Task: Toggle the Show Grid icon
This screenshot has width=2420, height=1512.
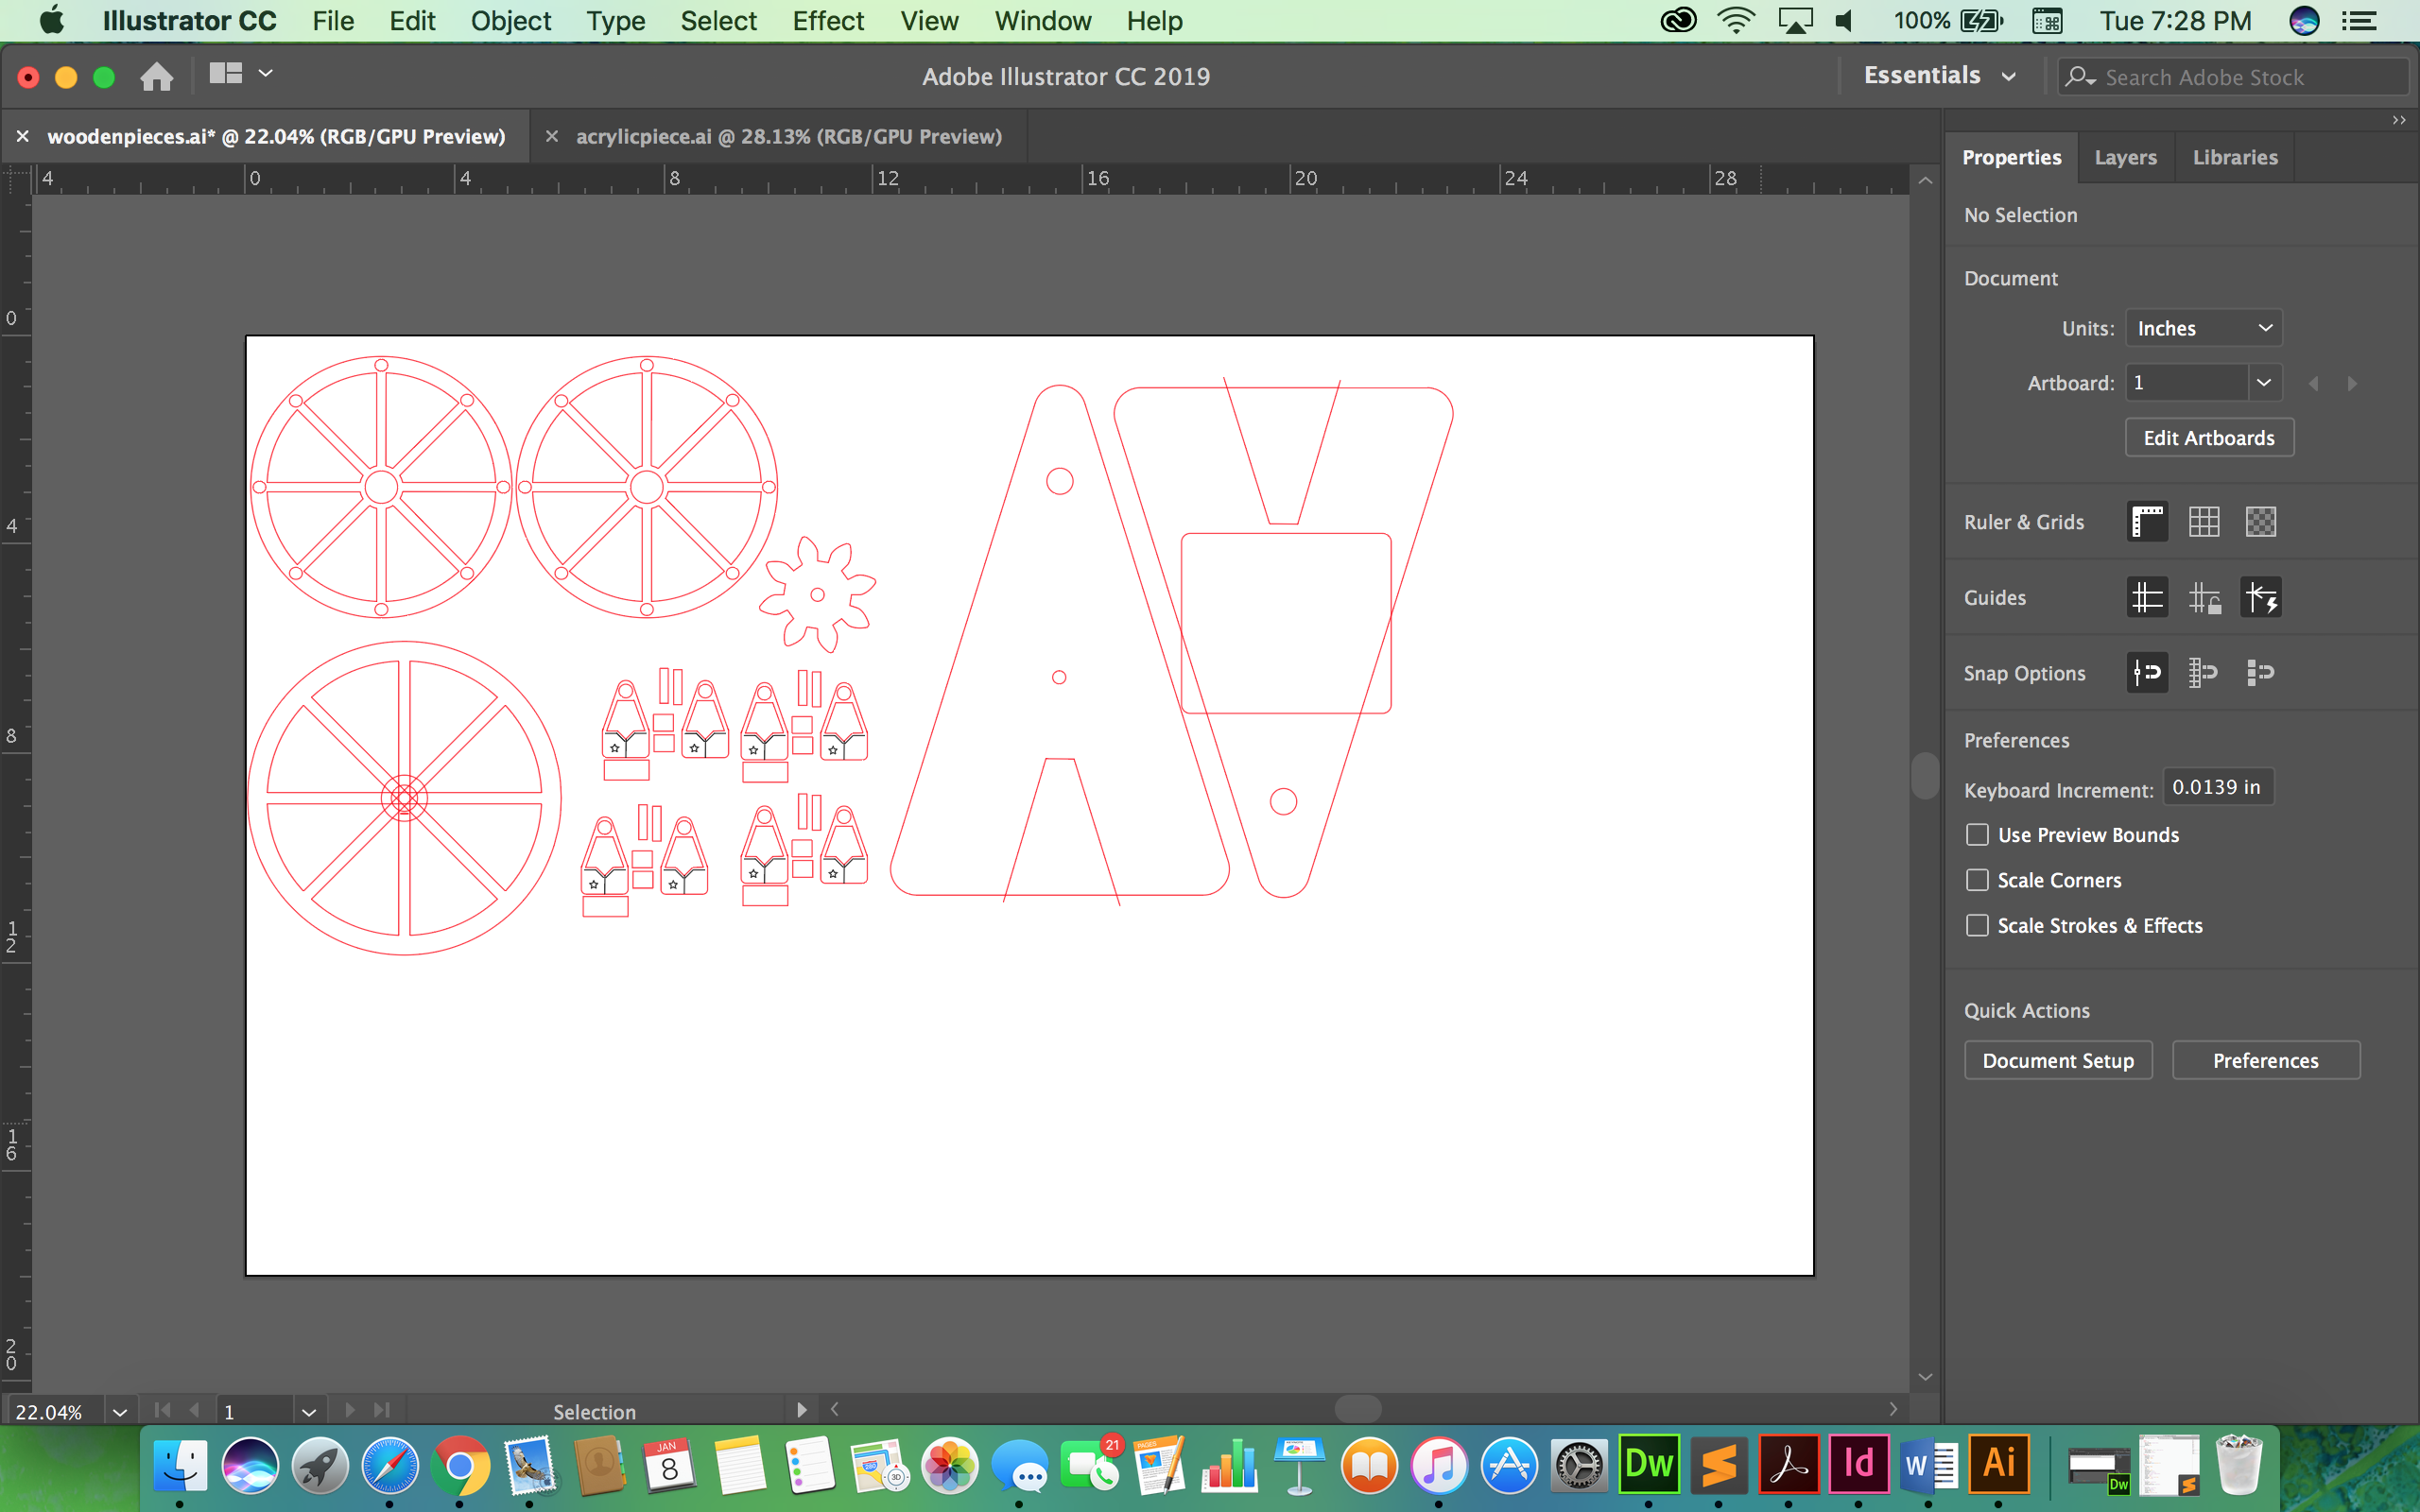Action: (x=2203, y=522)
